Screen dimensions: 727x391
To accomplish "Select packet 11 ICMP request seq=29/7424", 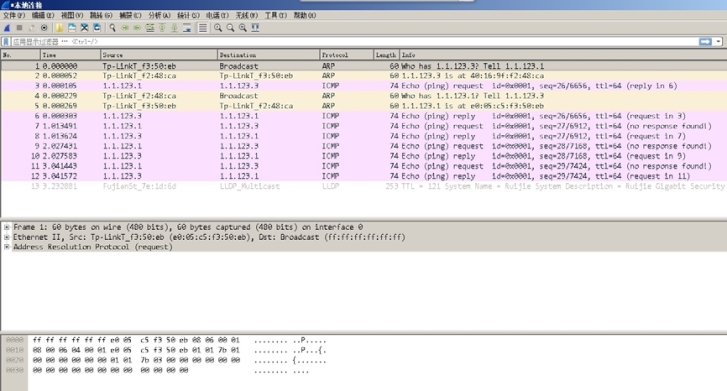I will click(x=364, y=166).
